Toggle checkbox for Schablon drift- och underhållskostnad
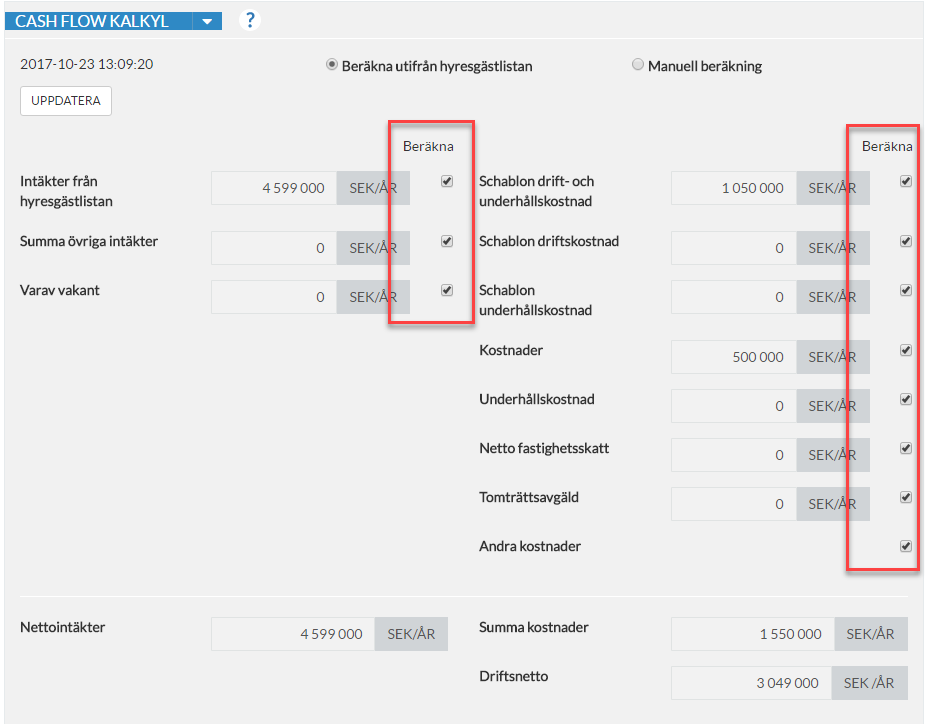 point(906,181)
